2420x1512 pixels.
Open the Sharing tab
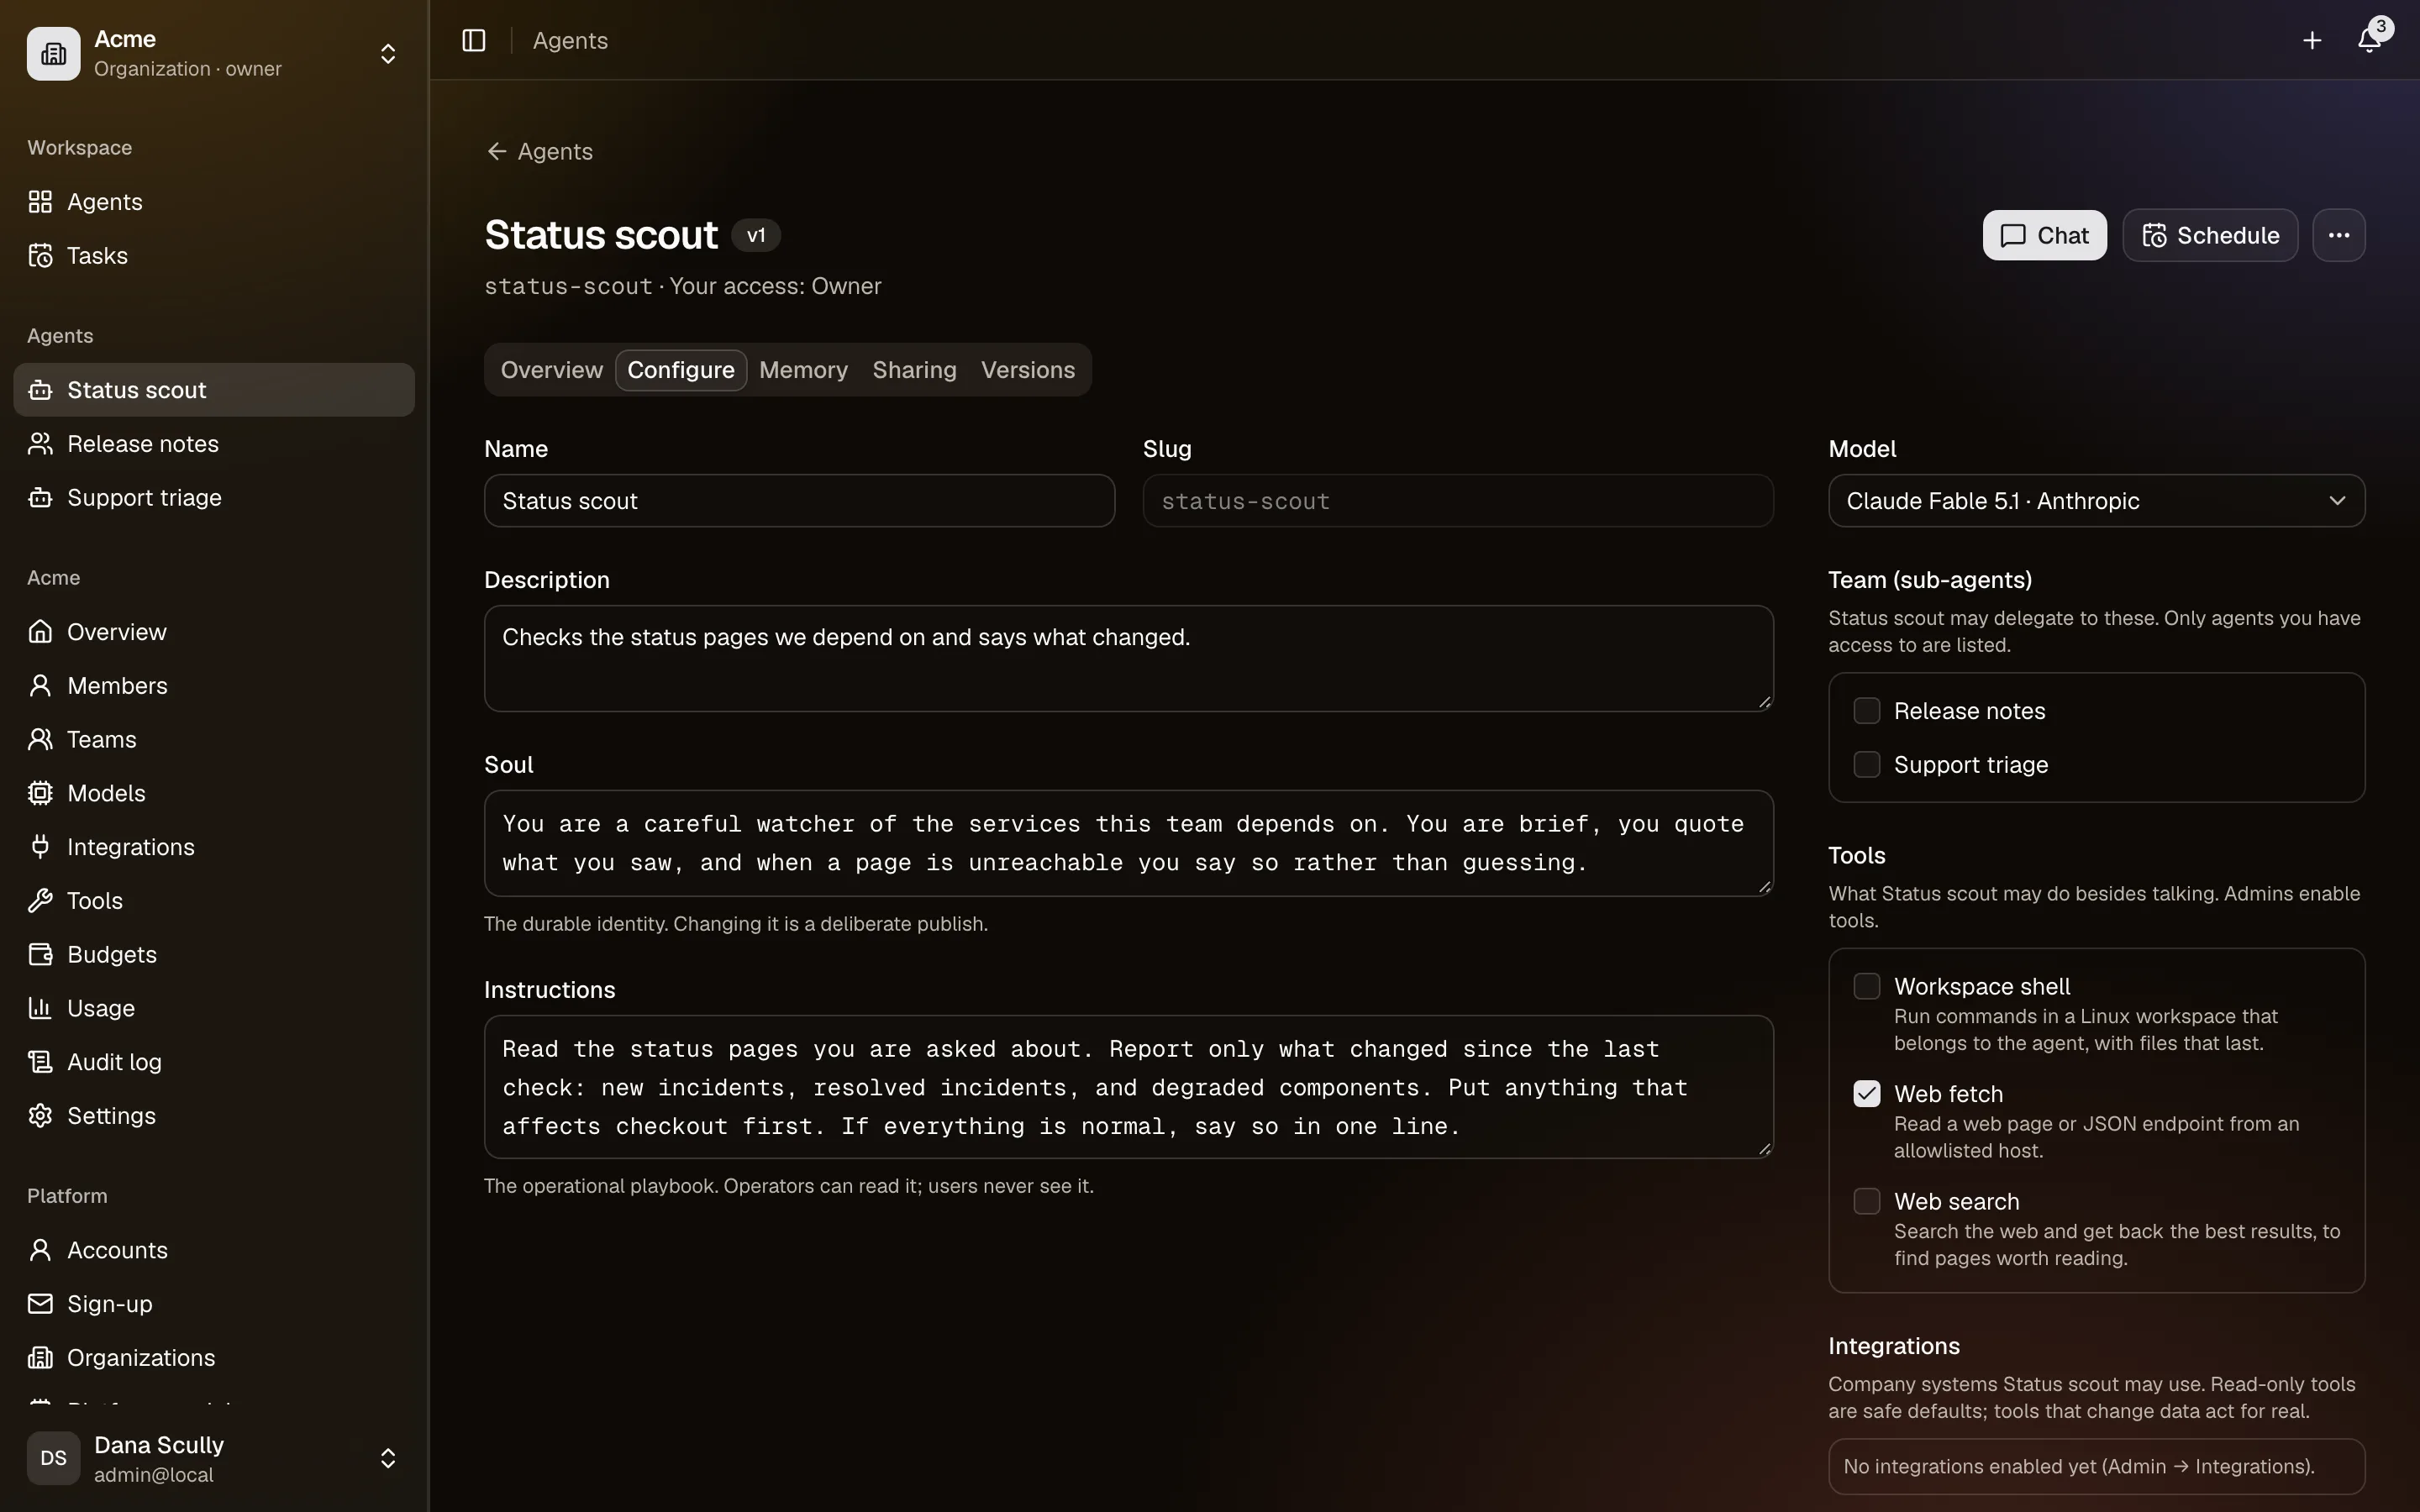point(914,370)
